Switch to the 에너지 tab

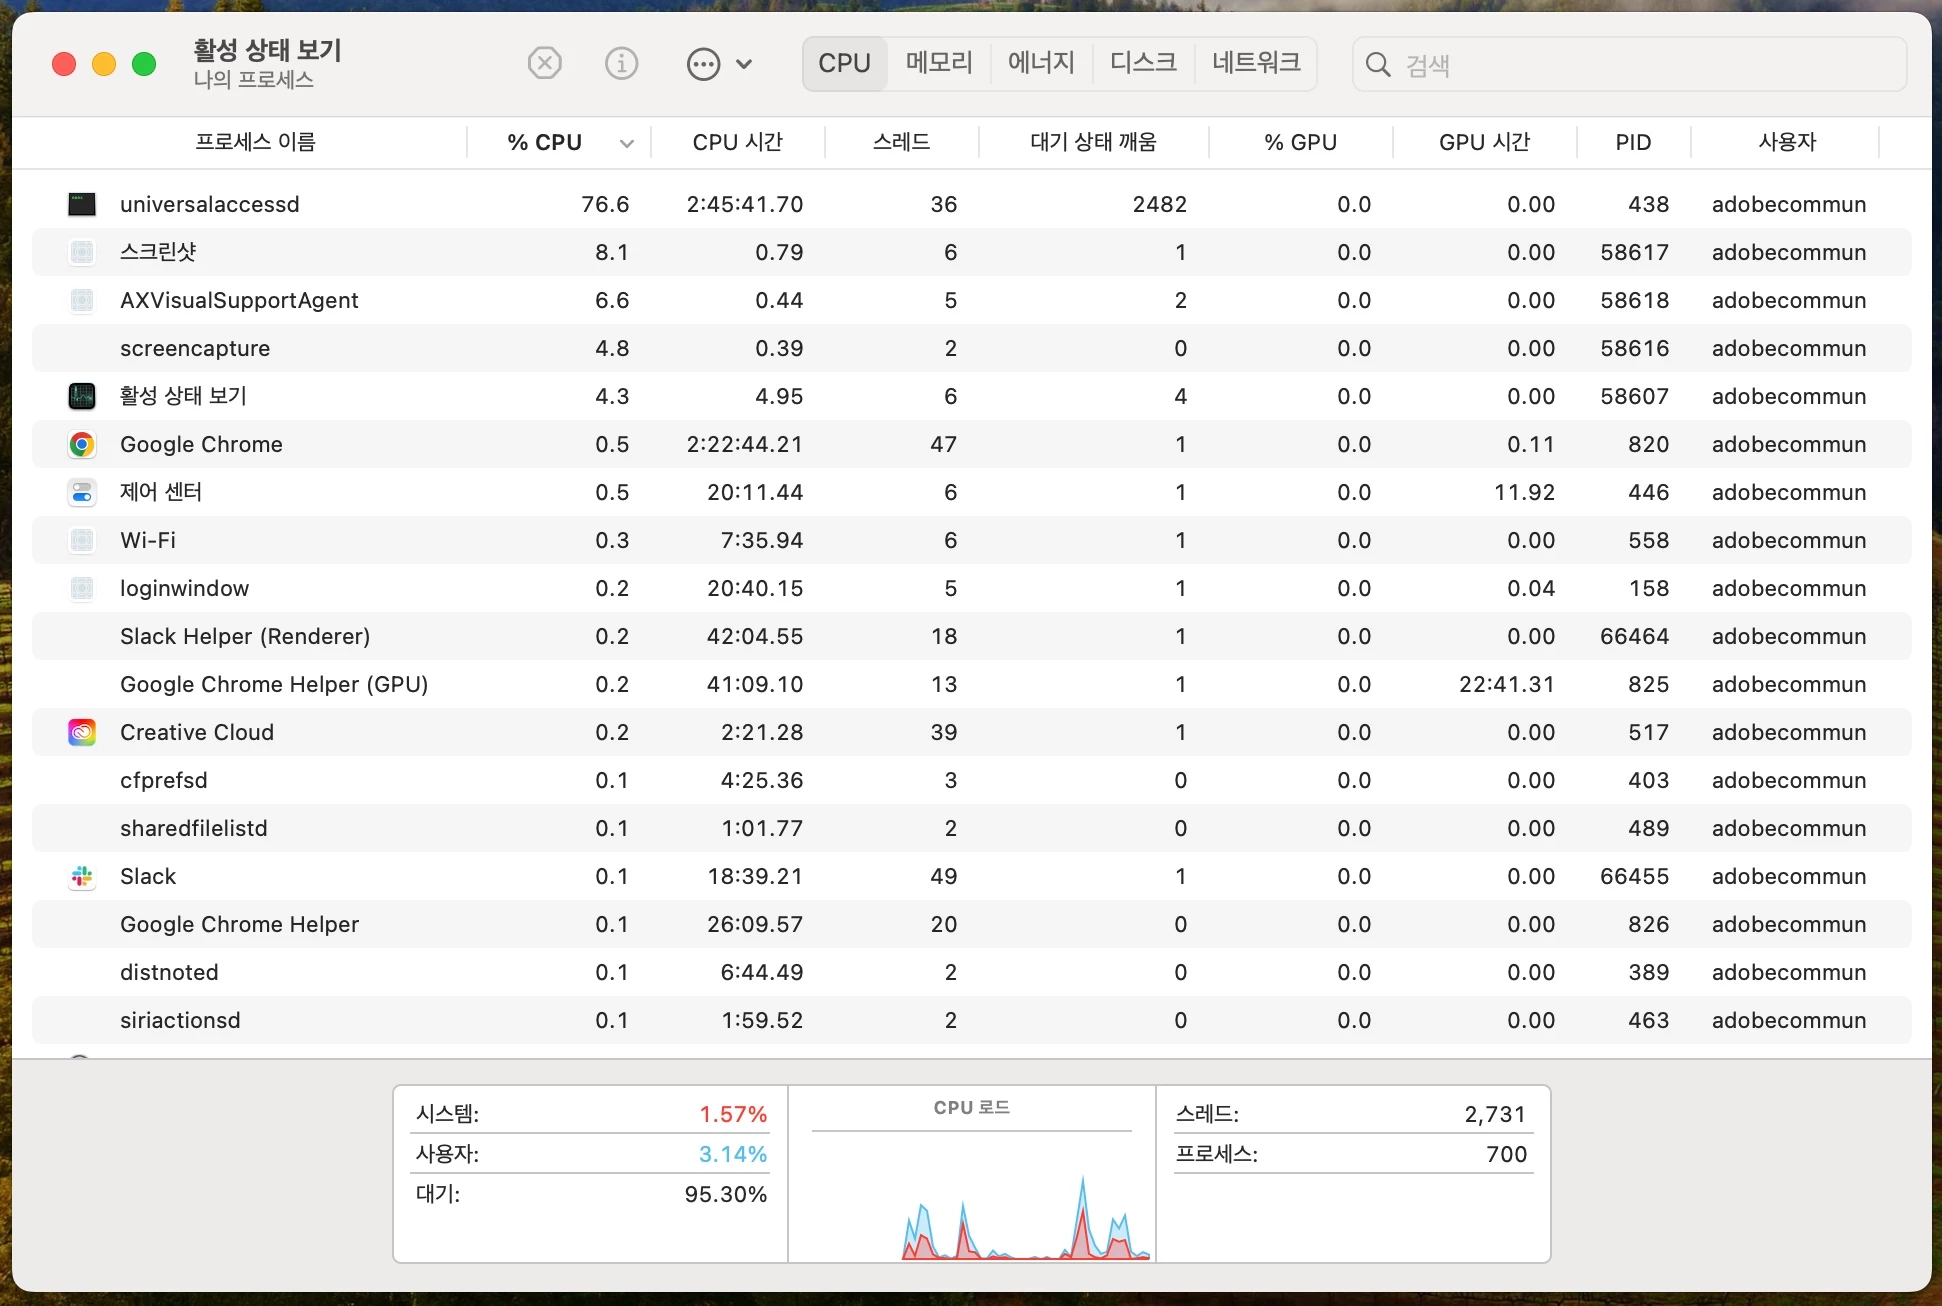coord(1040,63)
